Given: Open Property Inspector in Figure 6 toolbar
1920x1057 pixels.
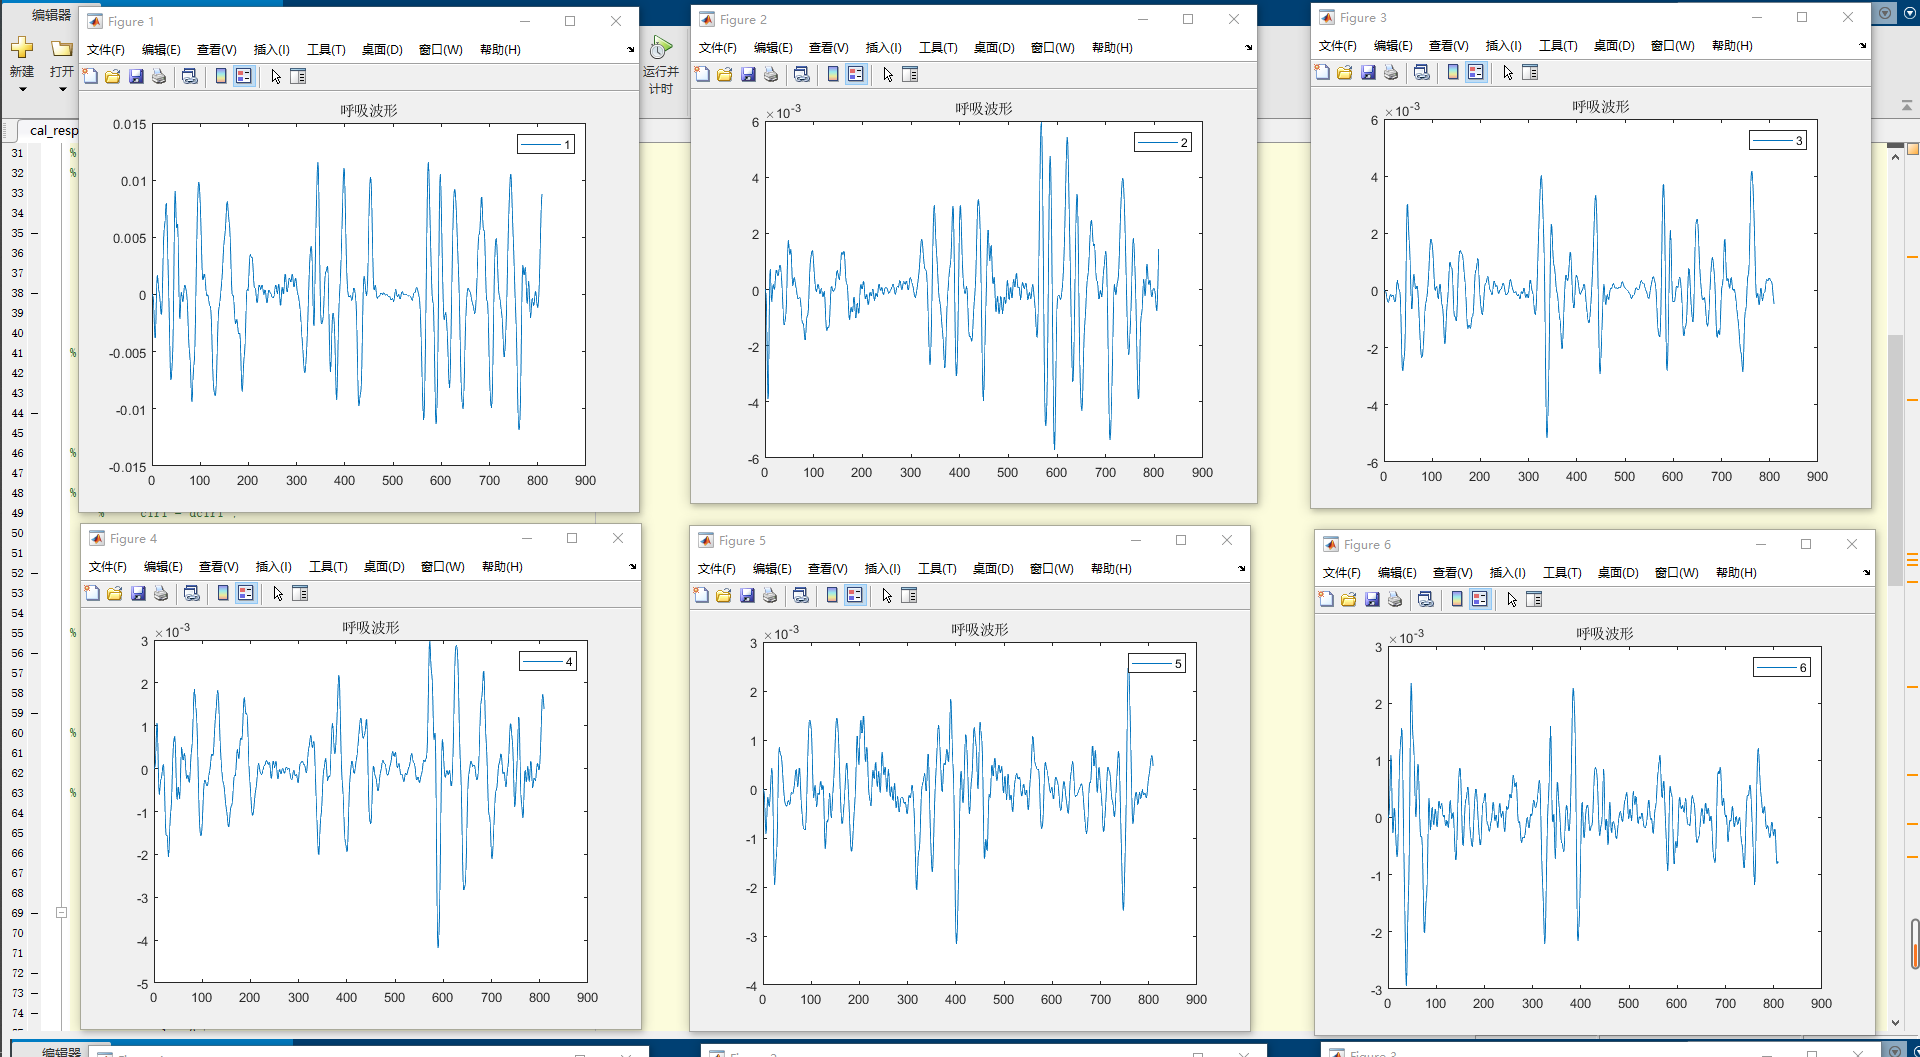Looking at the screenshot, I should tap(1534, 599).
